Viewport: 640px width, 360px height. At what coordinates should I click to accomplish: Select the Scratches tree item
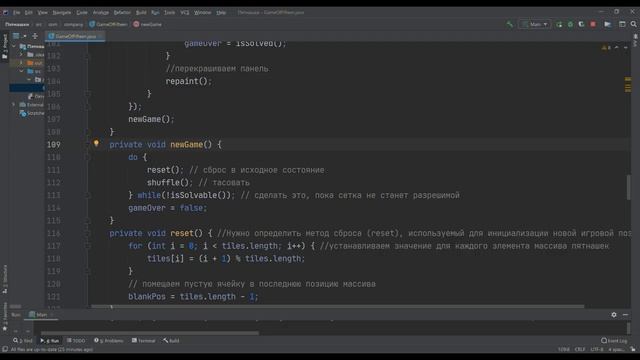pos(32,113)
